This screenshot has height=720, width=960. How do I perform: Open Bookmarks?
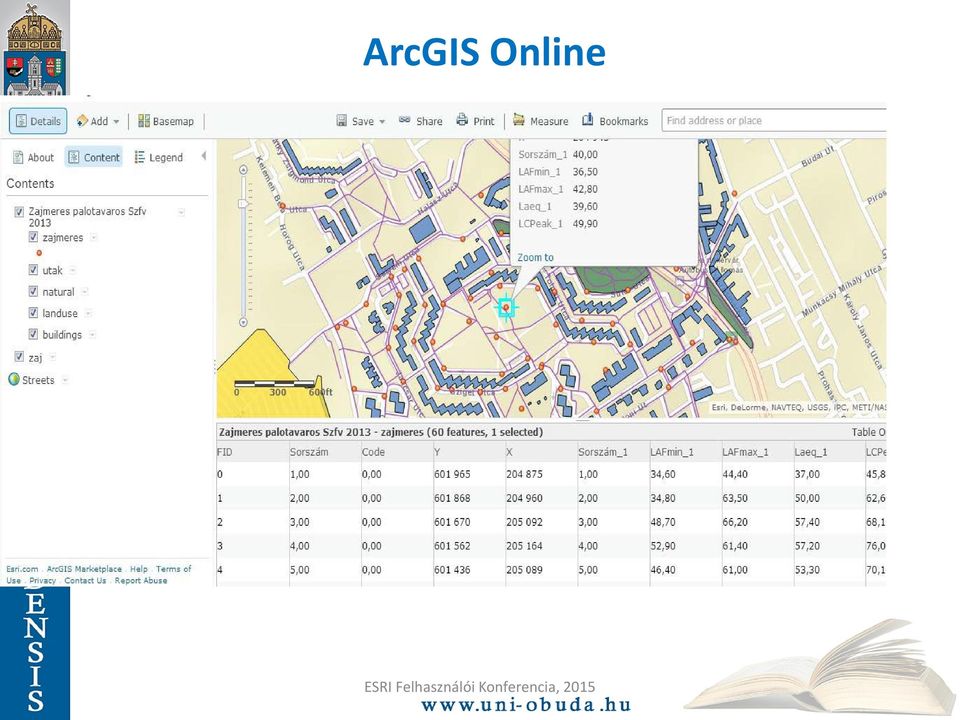point(615,121)
